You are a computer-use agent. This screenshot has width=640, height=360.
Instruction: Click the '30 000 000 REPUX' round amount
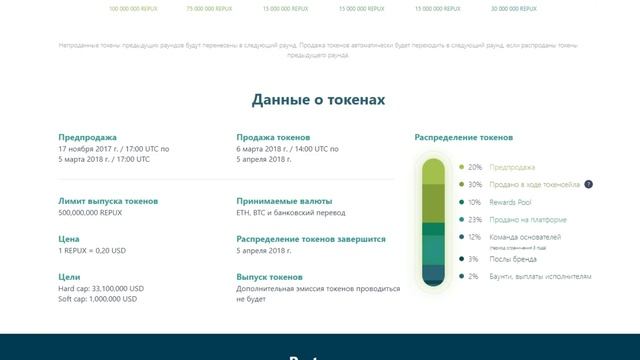(x=514, y=9)
